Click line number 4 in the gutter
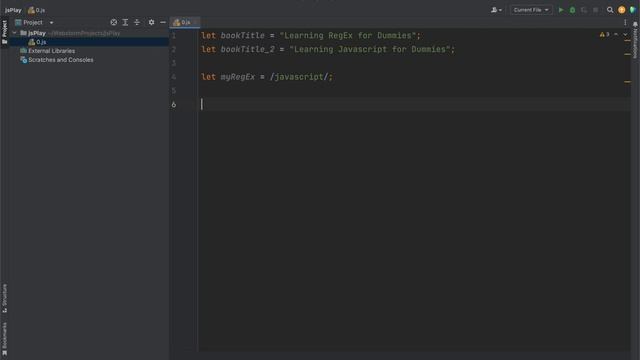This screenshot has height=360, width=640. click(174, 77)
